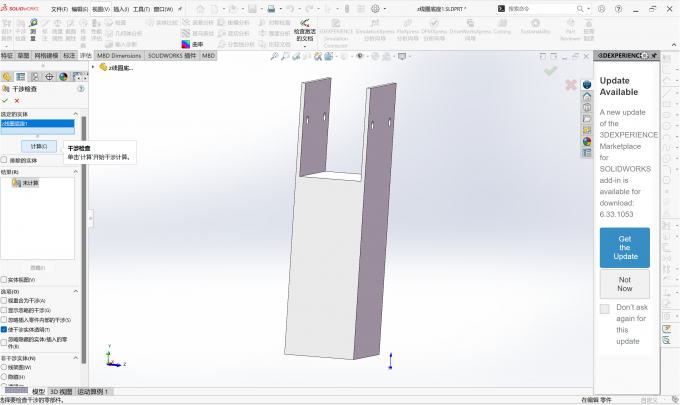Image resolution: width=680 pixels, height=405 pixels.
Task: Open the Check Active Document dropdown arrow
Action: [x=304, y=46]
